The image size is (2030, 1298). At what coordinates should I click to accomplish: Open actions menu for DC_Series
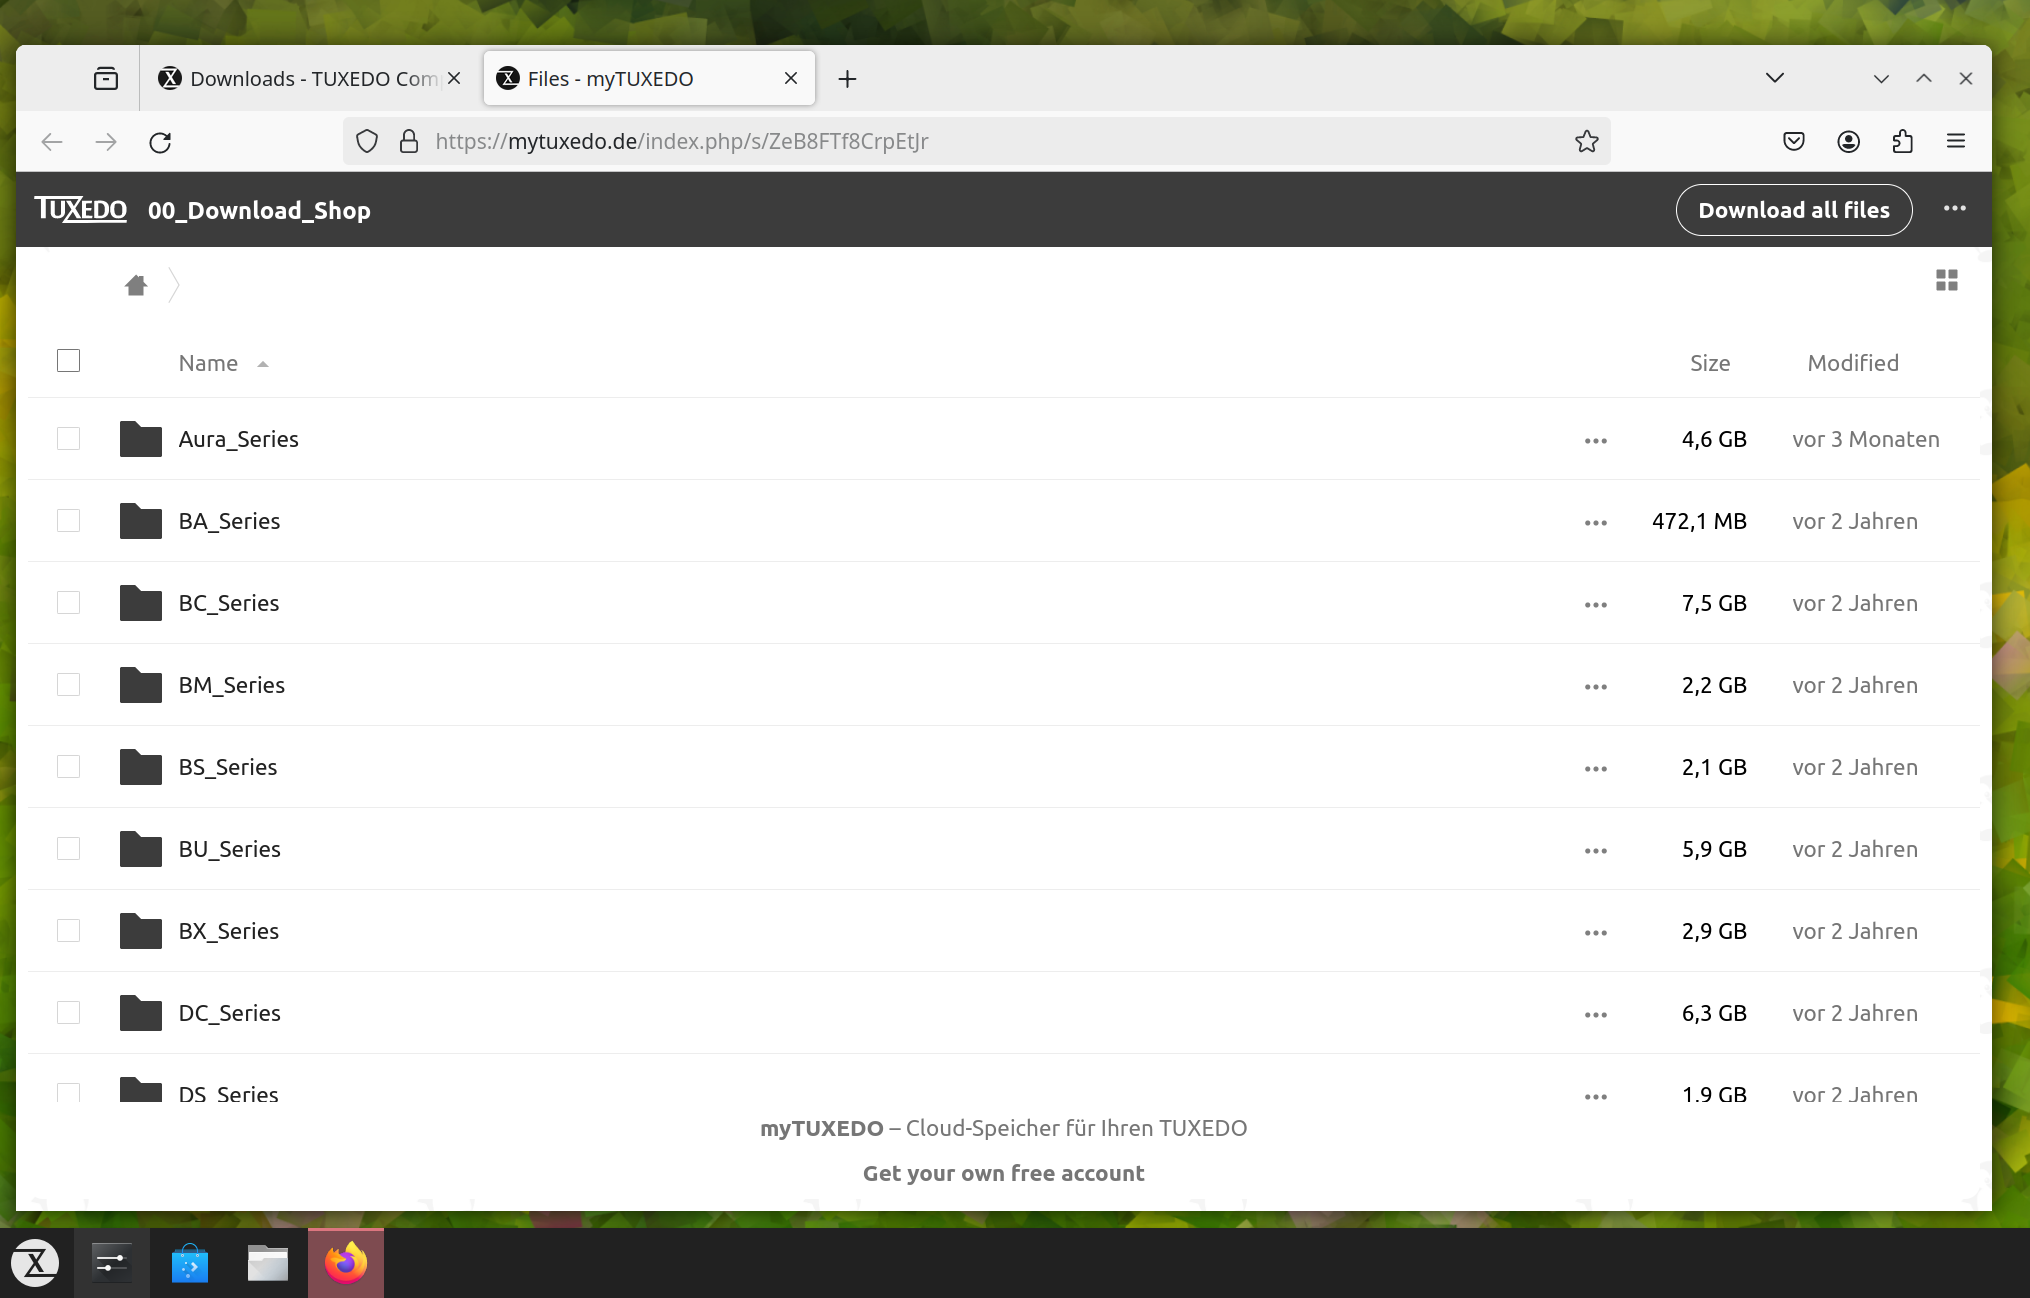click(1595, 1015)
